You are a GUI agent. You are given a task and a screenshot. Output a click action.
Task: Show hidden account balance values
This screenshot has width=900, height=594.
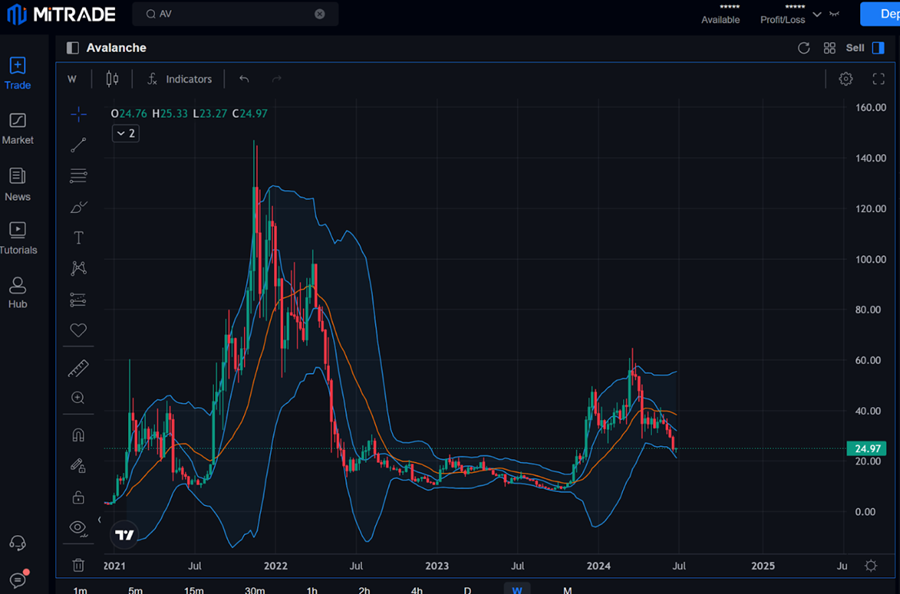834,14
